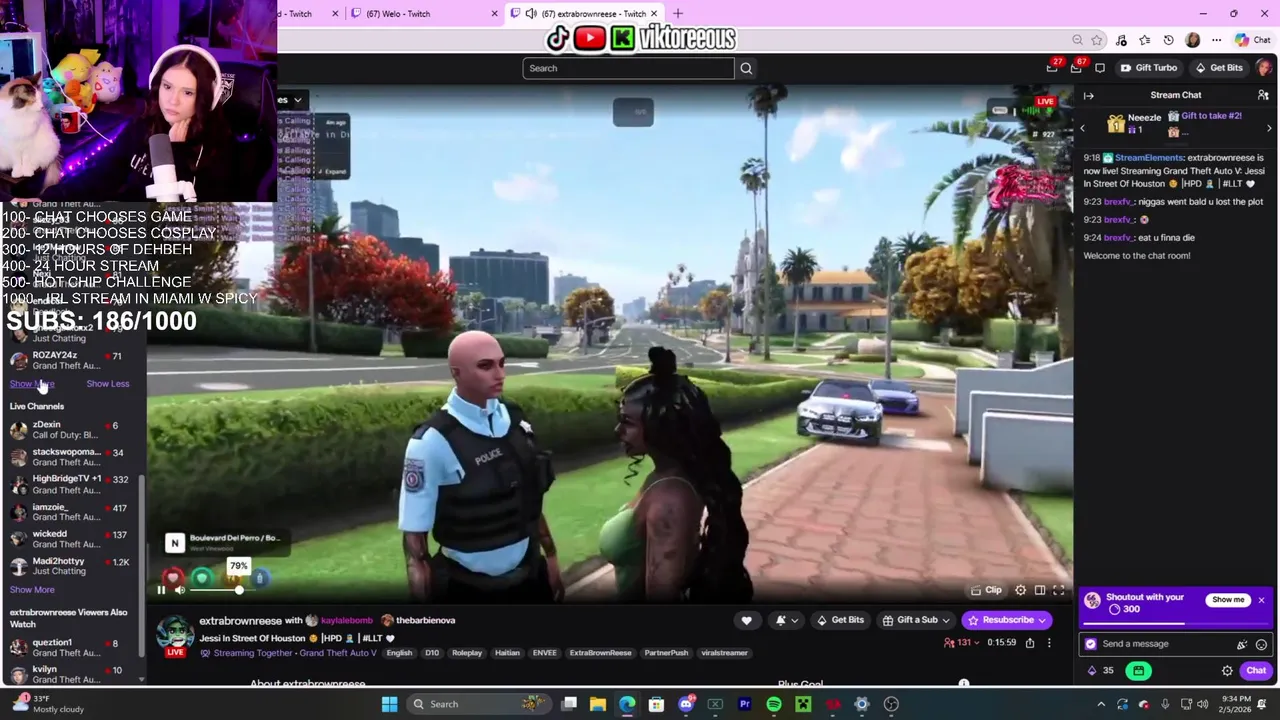Click the follow heart button
The image size is (1280, 720).
(x=746, y=620)
